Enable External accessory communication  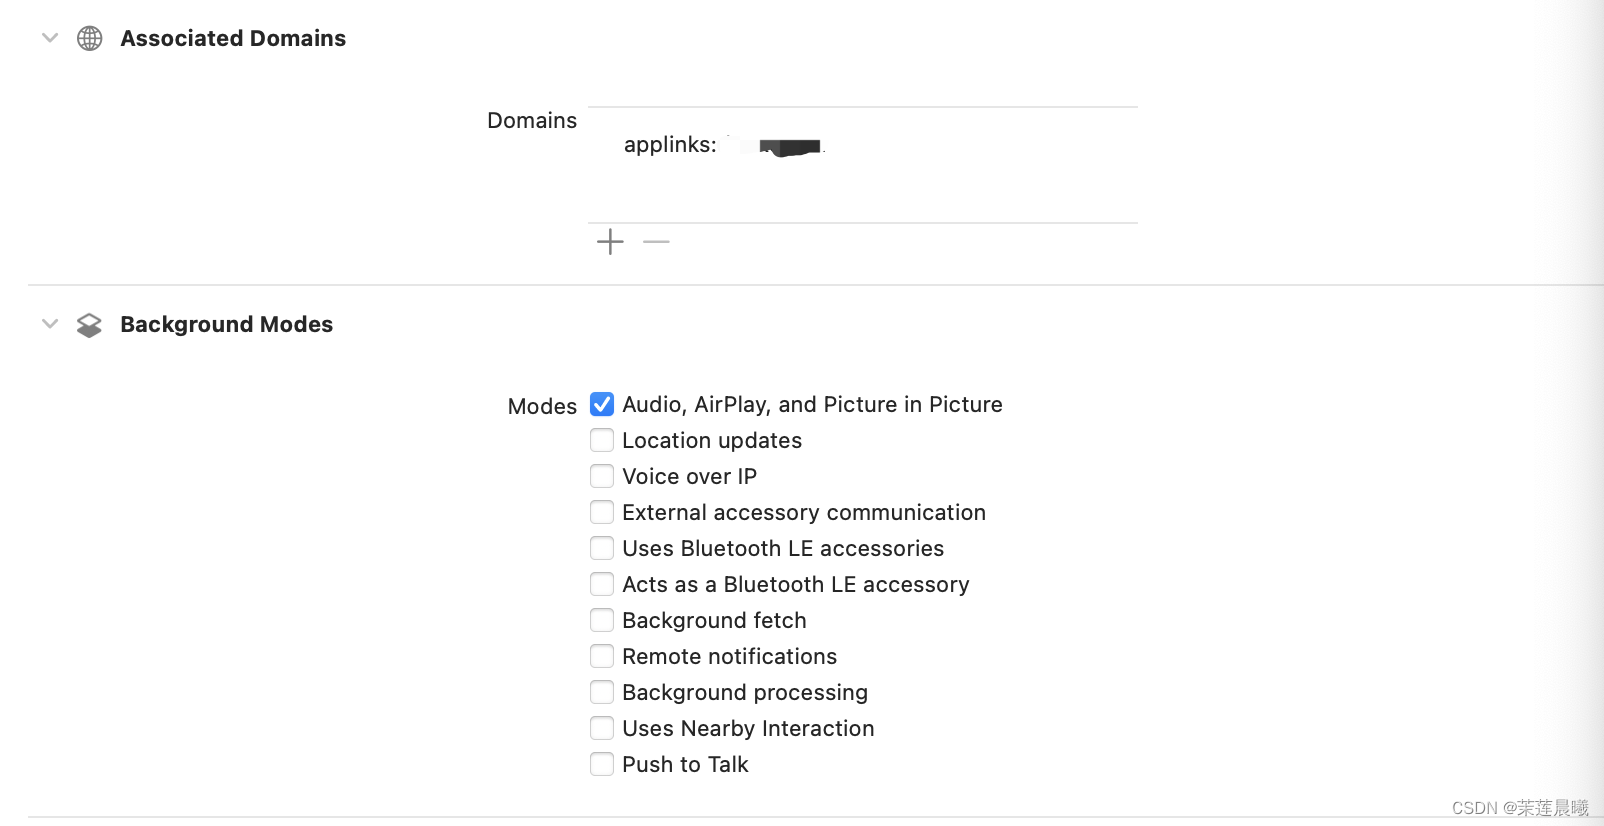click(x=601, y=512)
